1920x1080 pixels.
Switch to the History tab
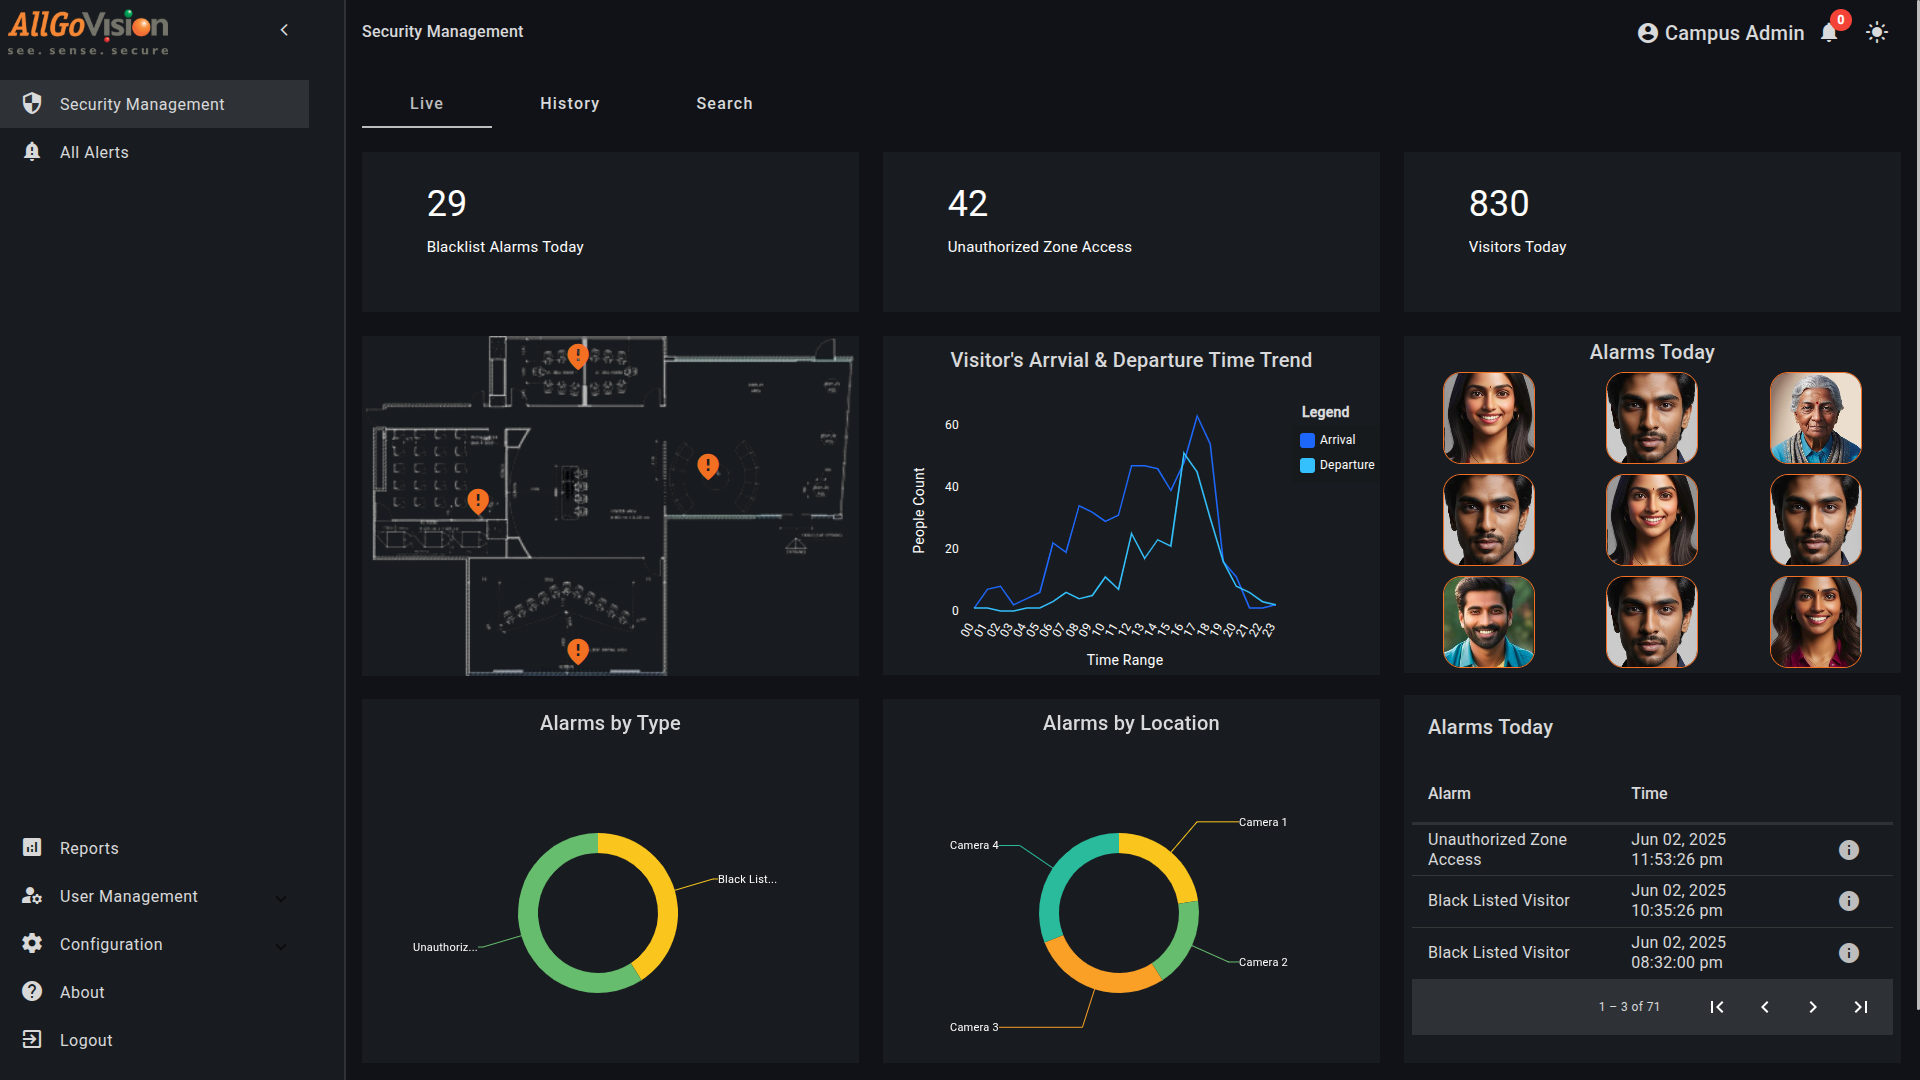pos(569,103)
